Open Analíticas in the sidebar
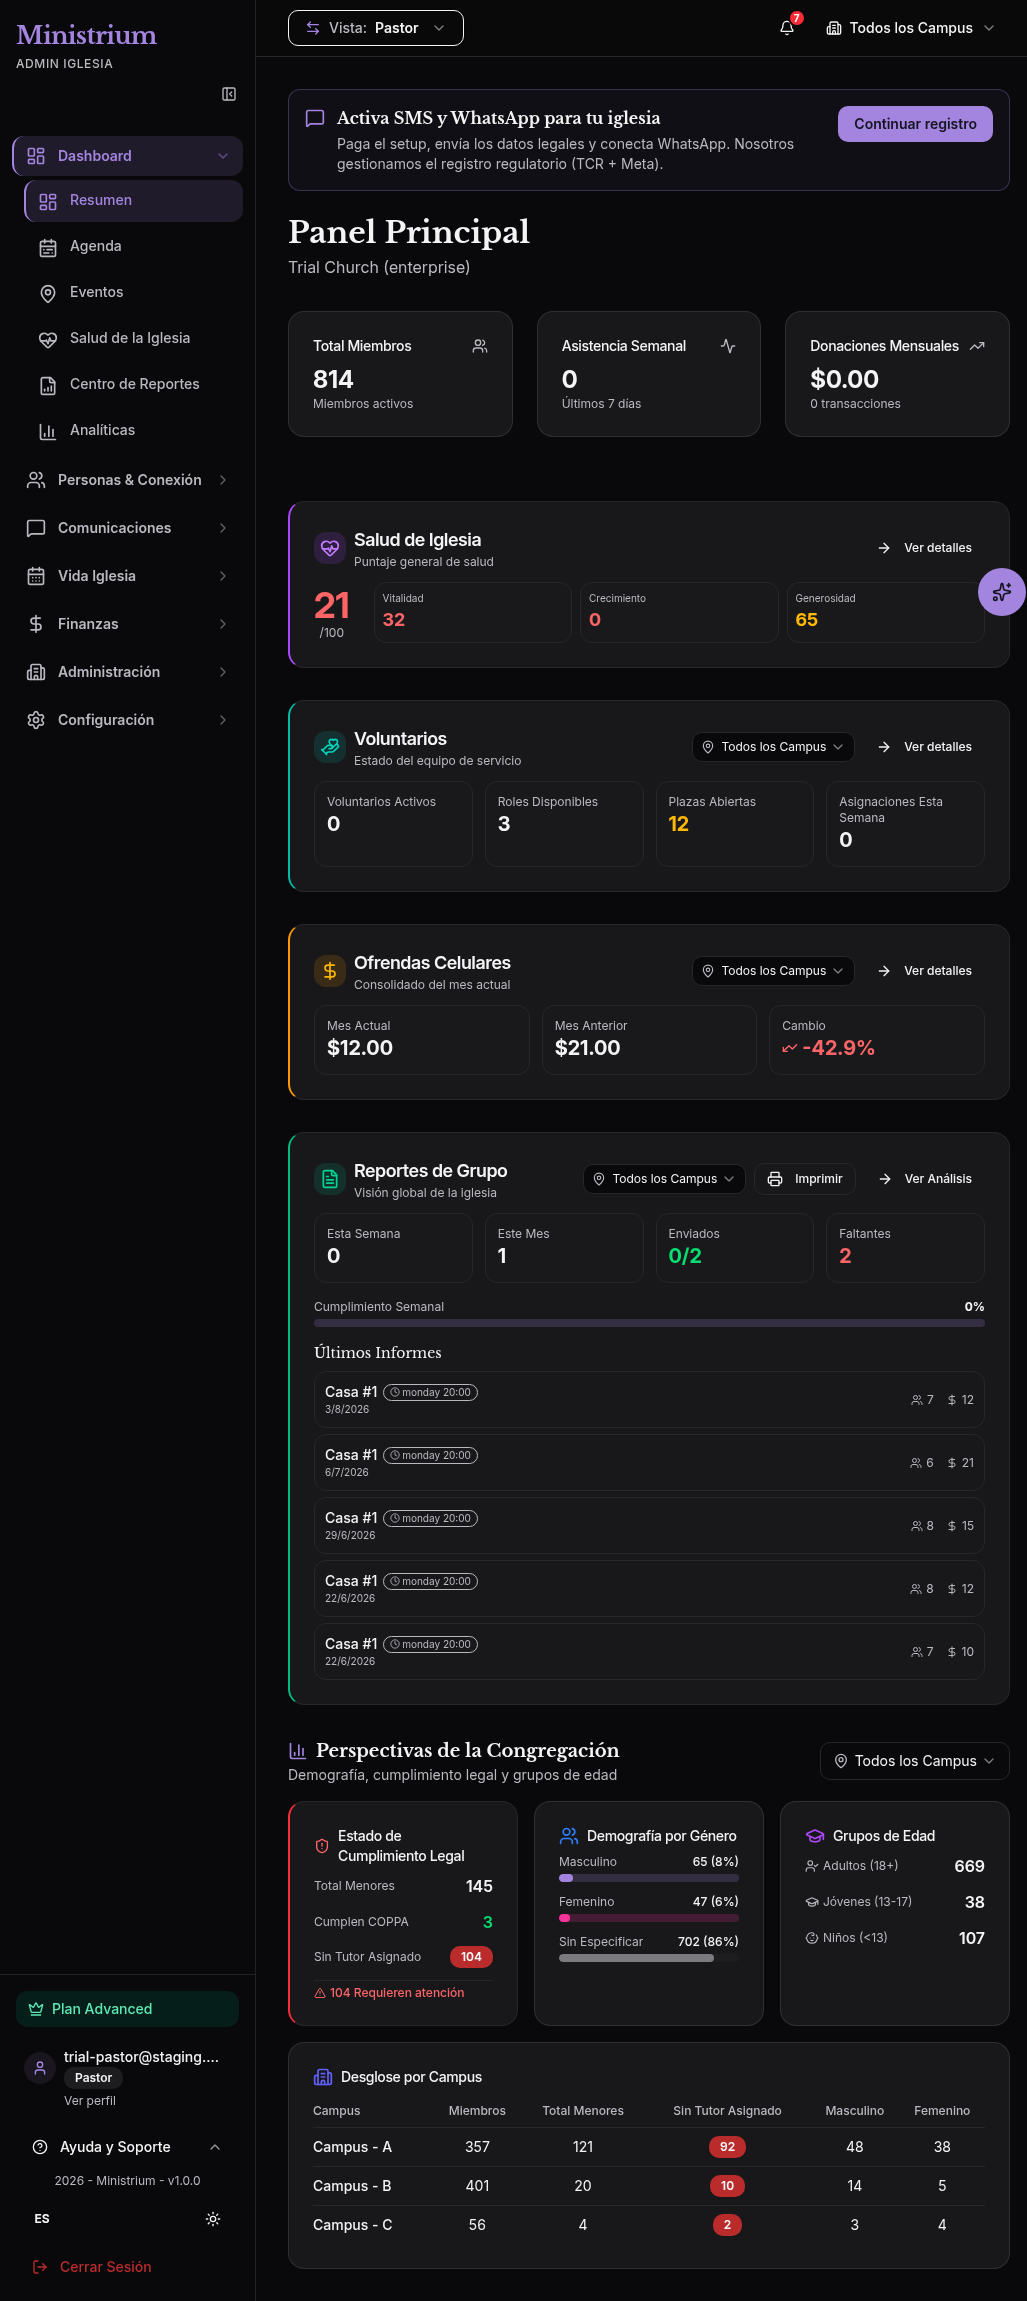 pyautogui.click(x=133, y=430)
